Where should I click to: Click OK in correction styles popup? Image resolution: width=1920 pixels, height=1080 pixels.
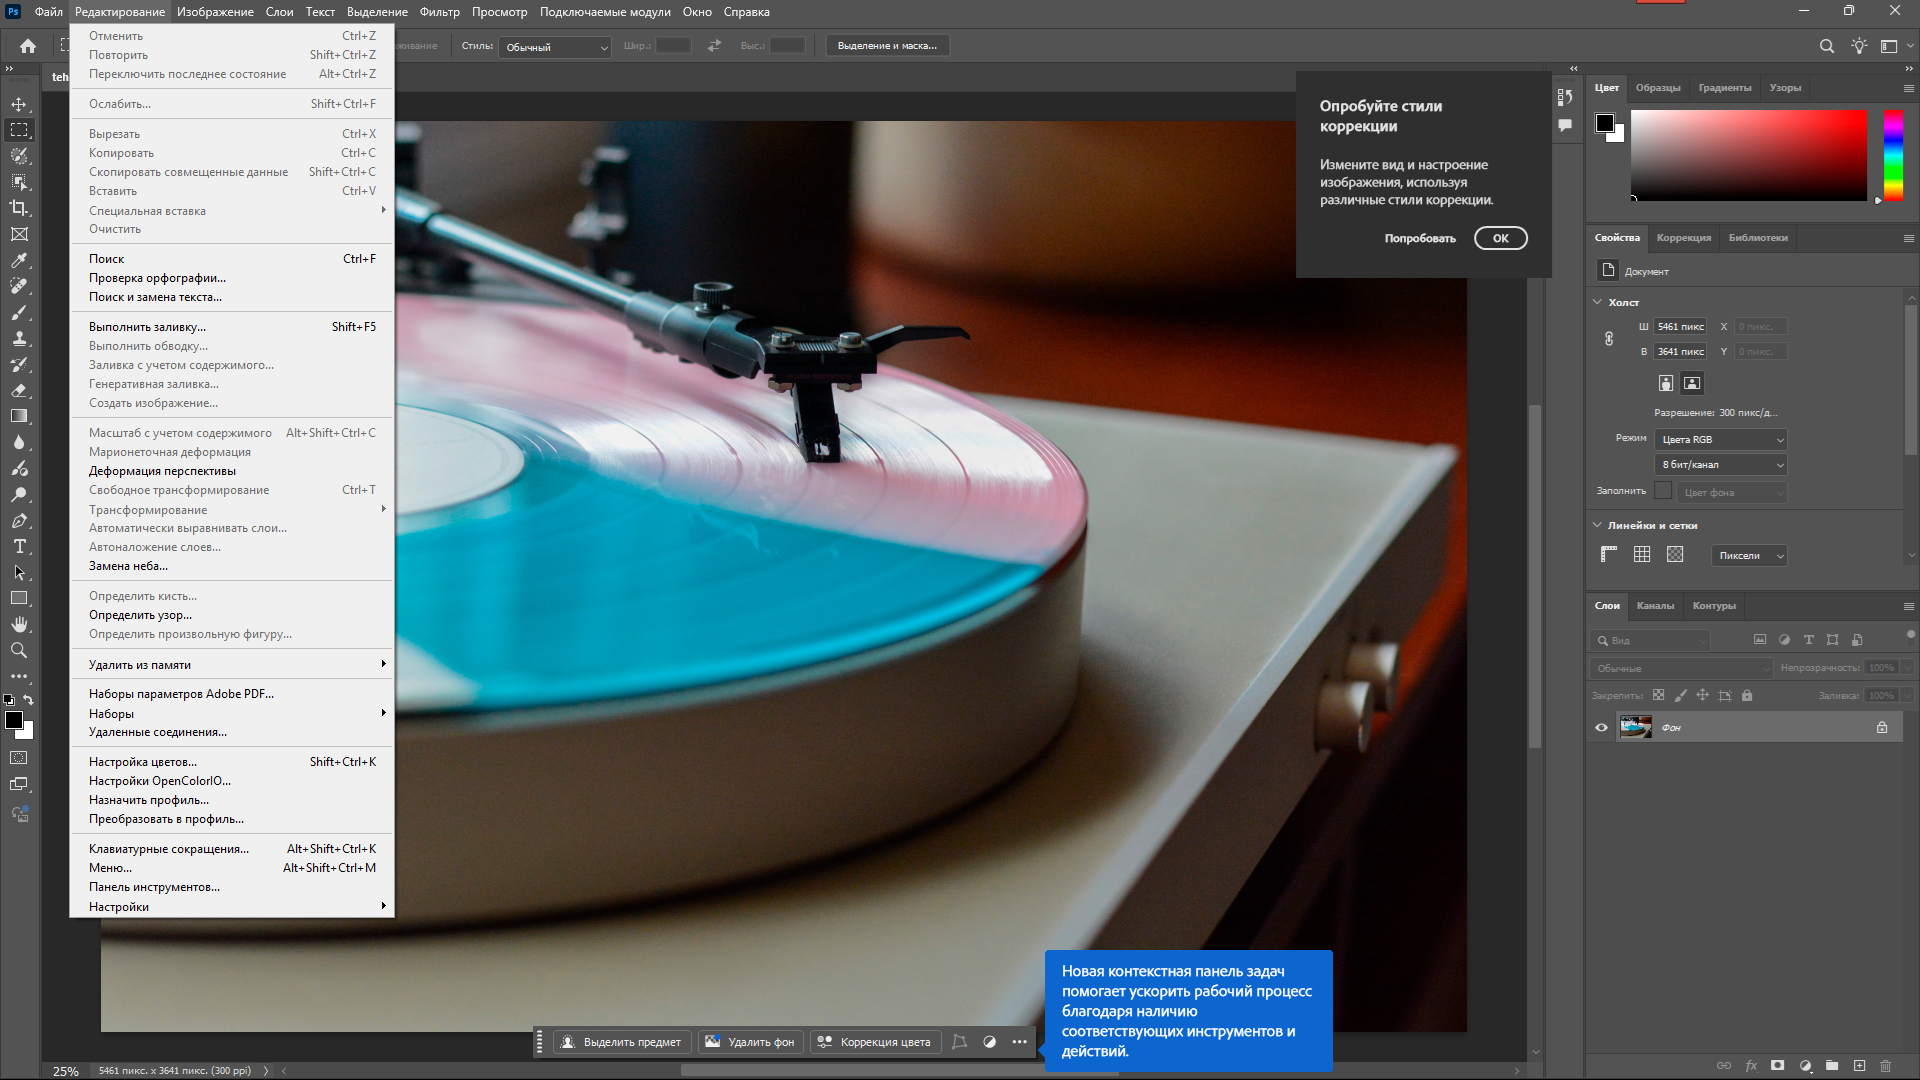click(1500, 238)
